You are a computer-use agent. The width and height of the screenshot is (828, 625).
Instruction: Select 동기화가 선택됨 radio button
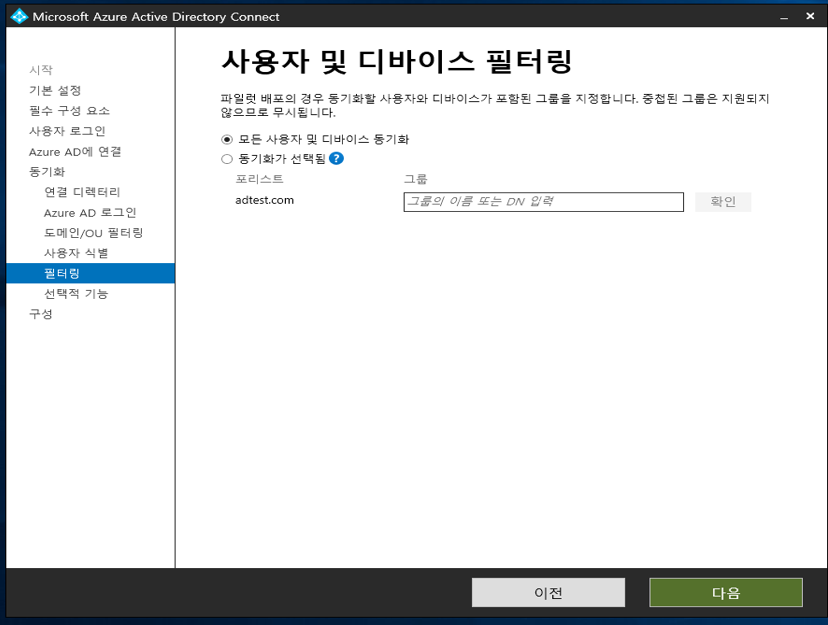(227, 159)
